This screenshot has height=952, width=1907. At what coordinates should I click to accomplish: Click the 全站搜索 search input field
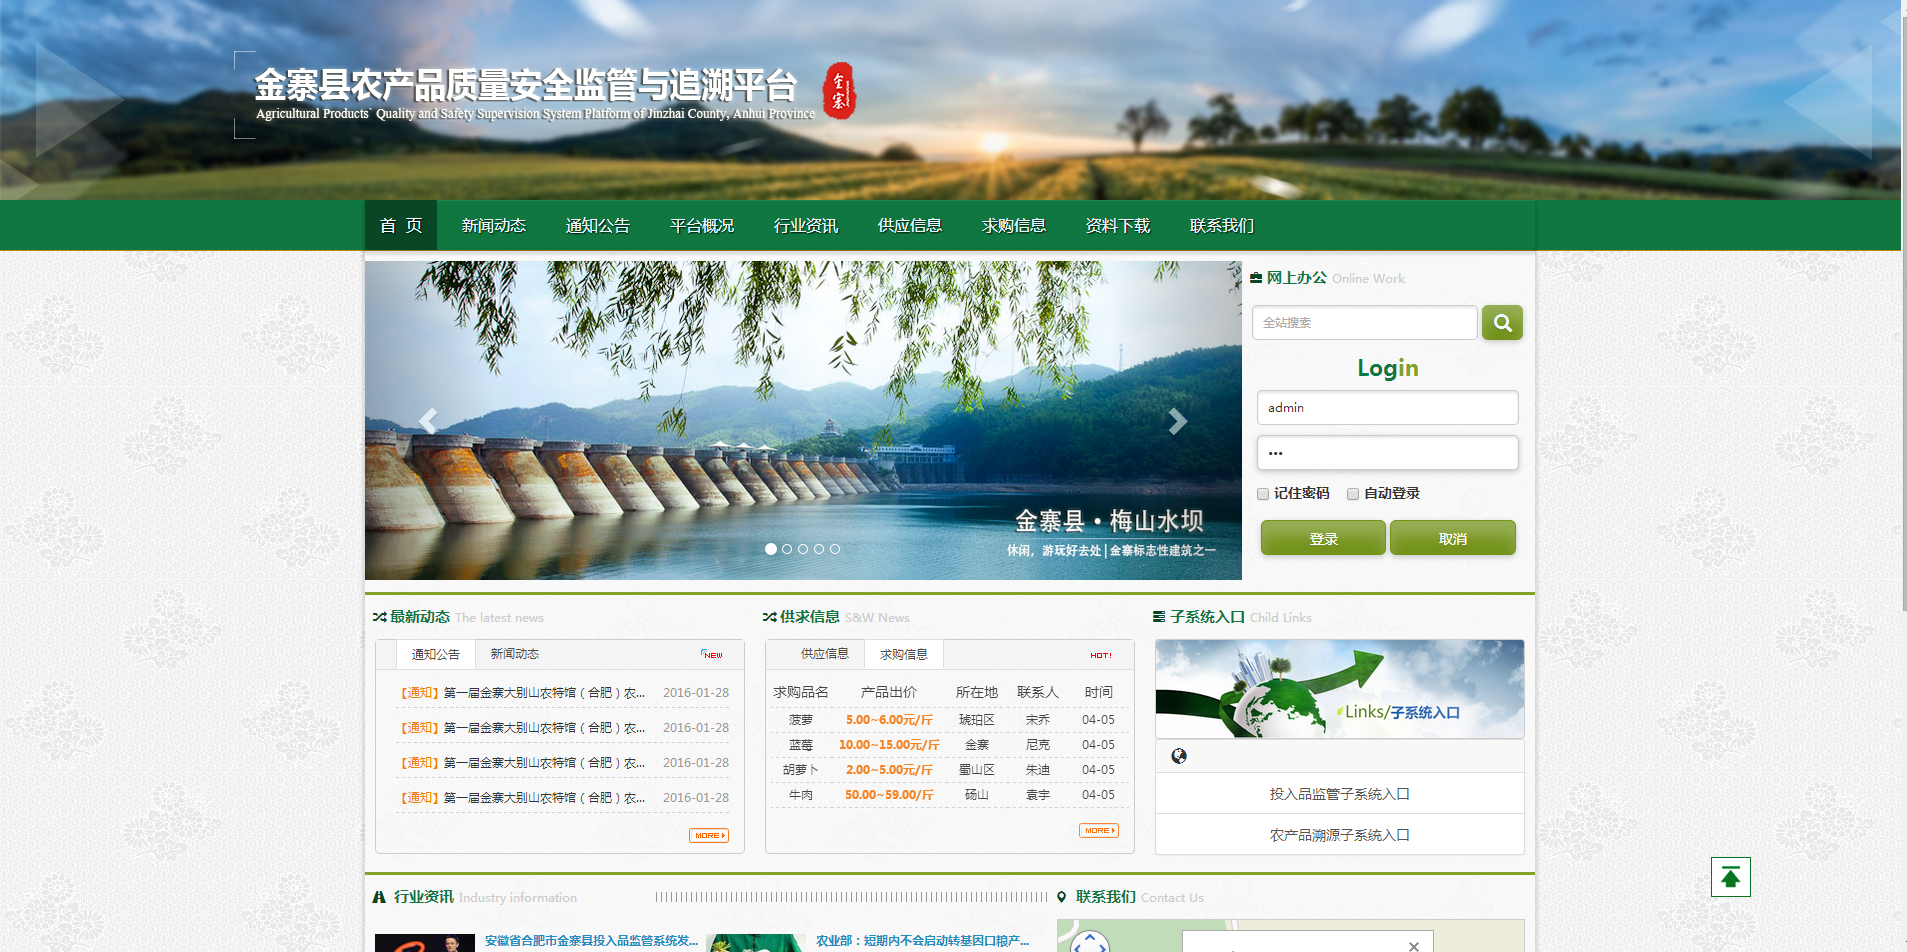click(1364, 323)
